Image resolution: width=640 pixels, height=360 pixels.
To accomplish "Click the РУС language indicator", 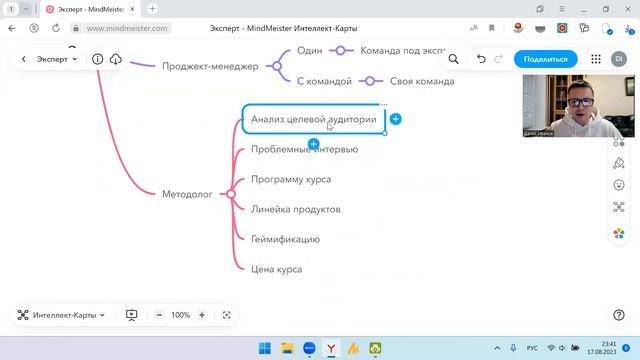I will point(532,348).
